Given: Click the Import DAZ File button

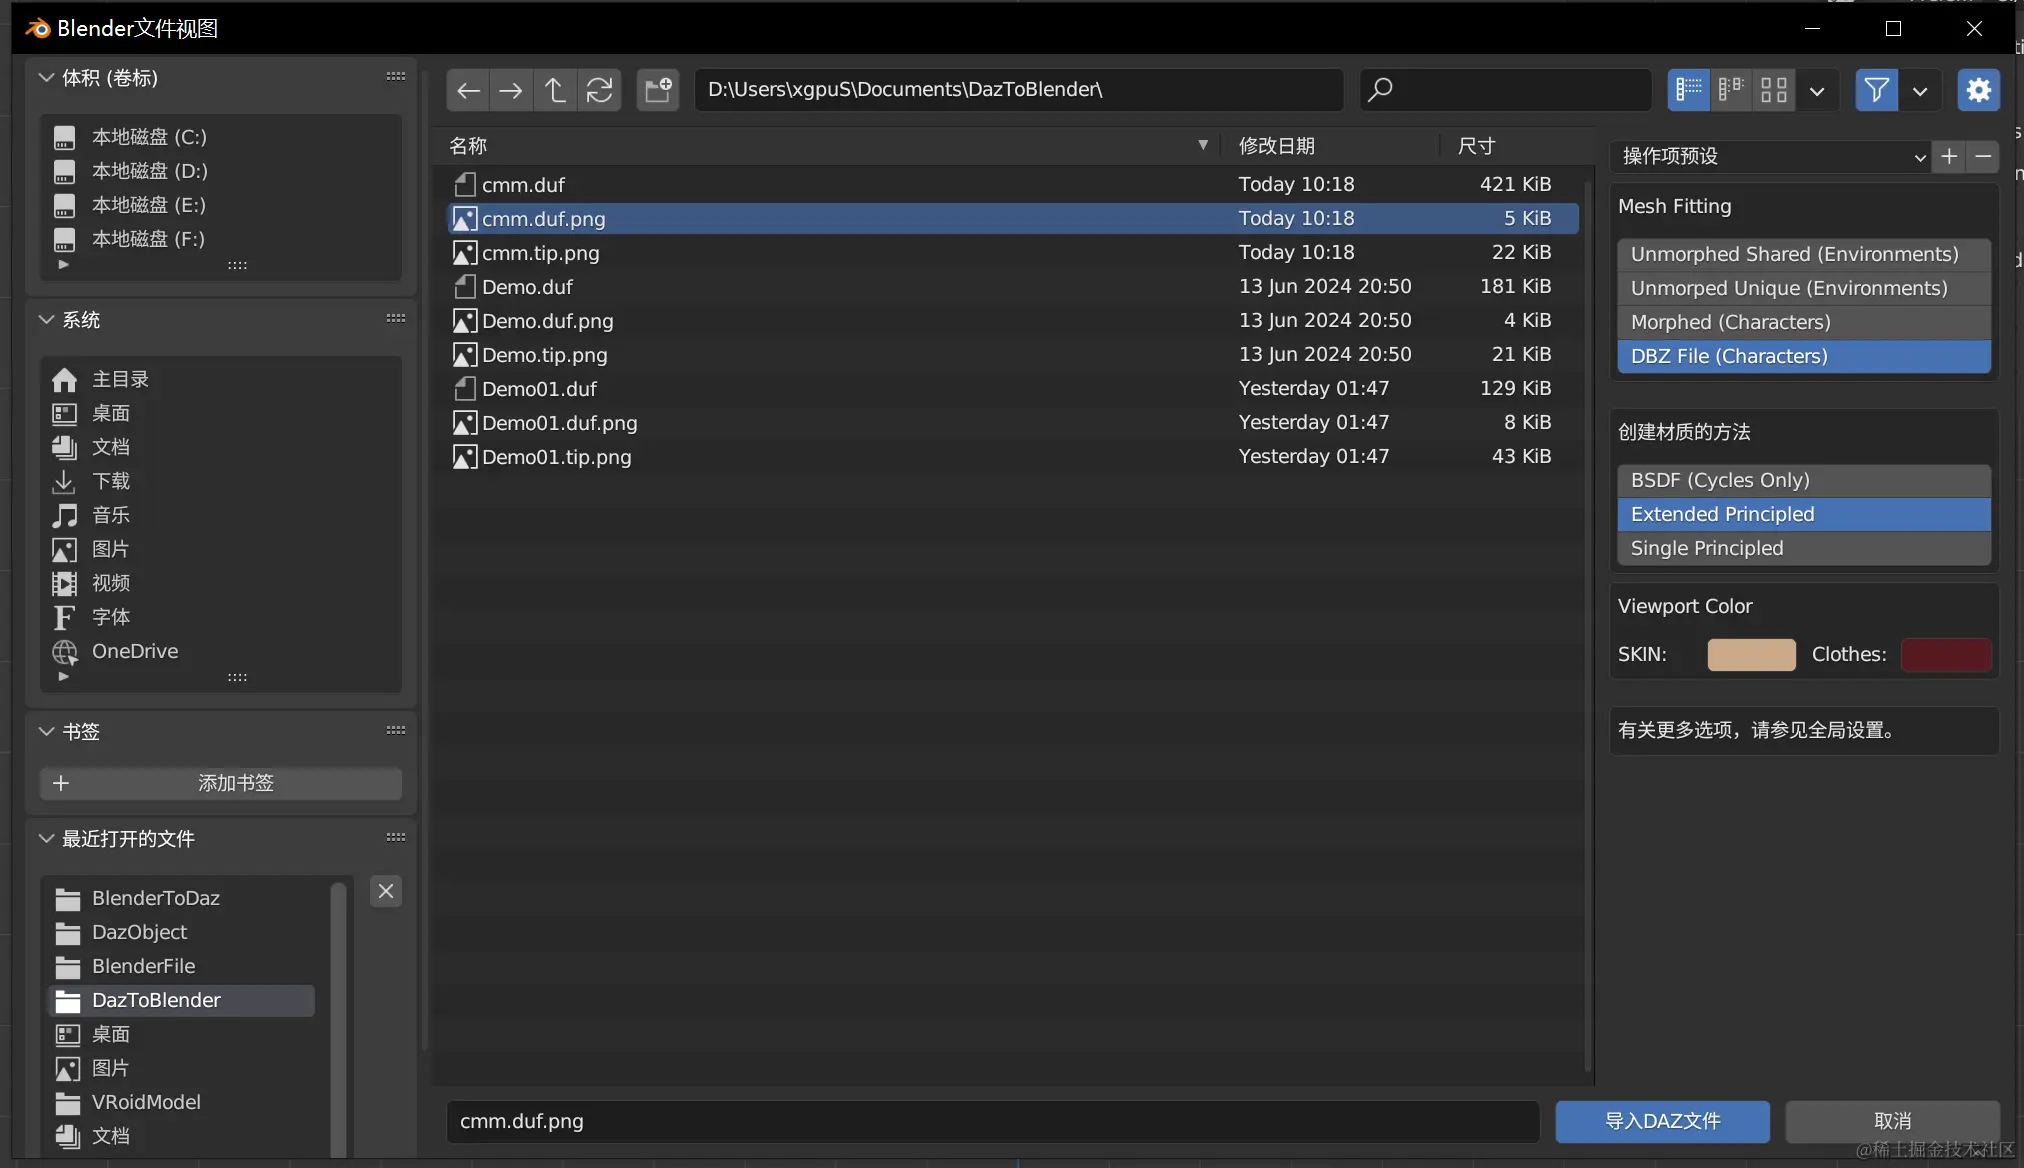Looking at the screenshot, I should point(1662,1121).
